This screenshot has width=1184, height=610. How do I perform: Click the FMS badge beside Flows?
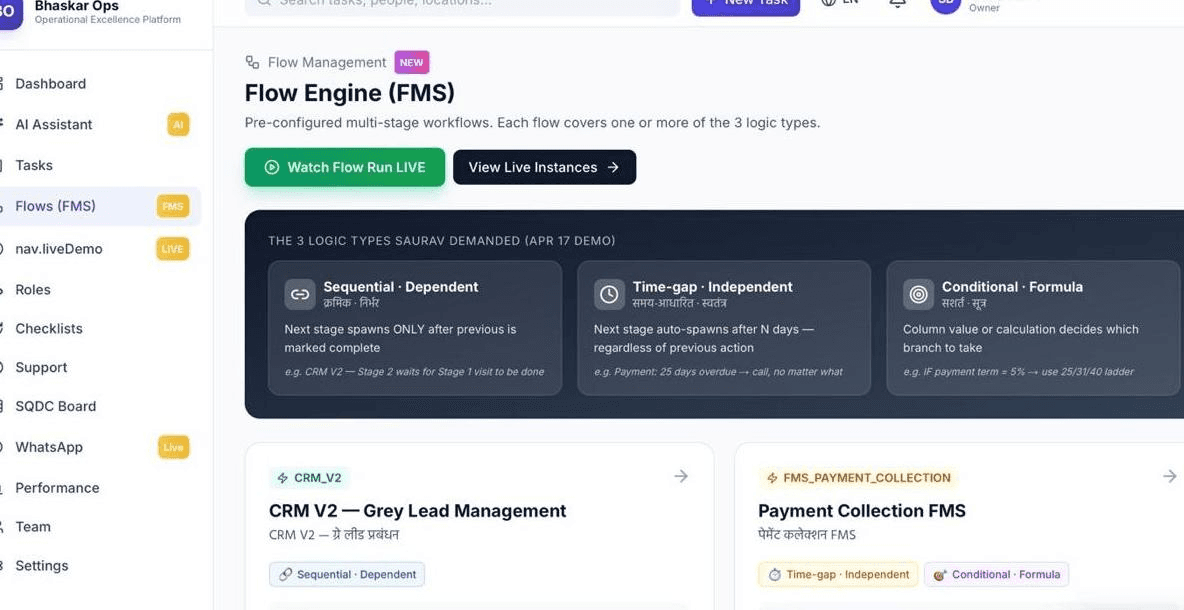pos(173,206)
